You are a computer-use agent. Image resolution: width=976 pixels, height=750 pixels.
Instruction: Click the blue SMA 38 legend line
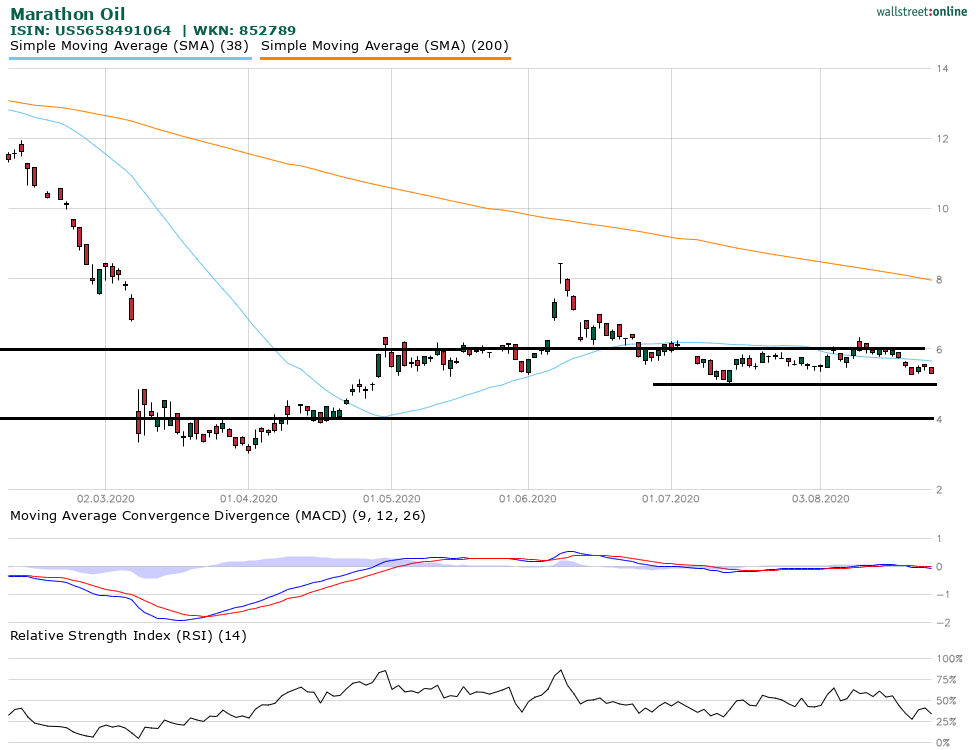pyautogui.click(x=130, y=58)
